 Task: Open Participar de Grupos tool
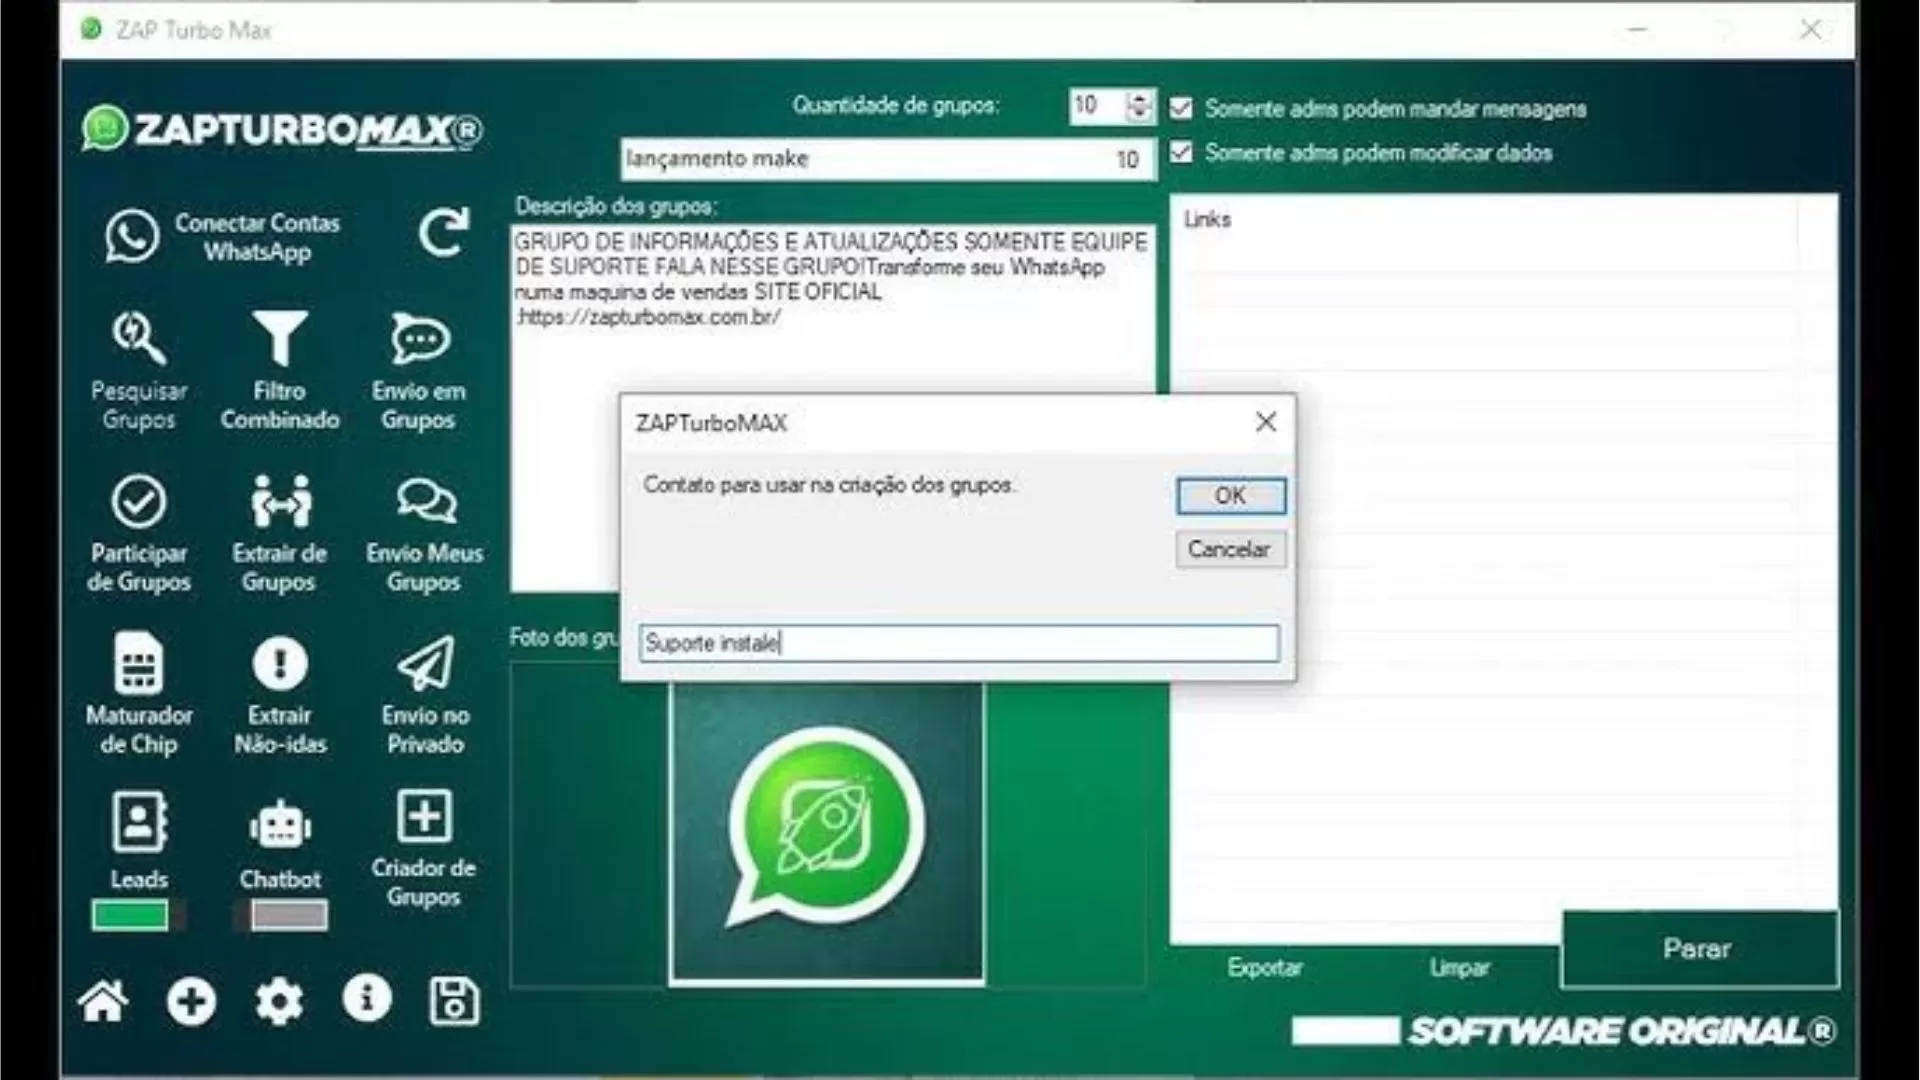click(x=138, y=534)
